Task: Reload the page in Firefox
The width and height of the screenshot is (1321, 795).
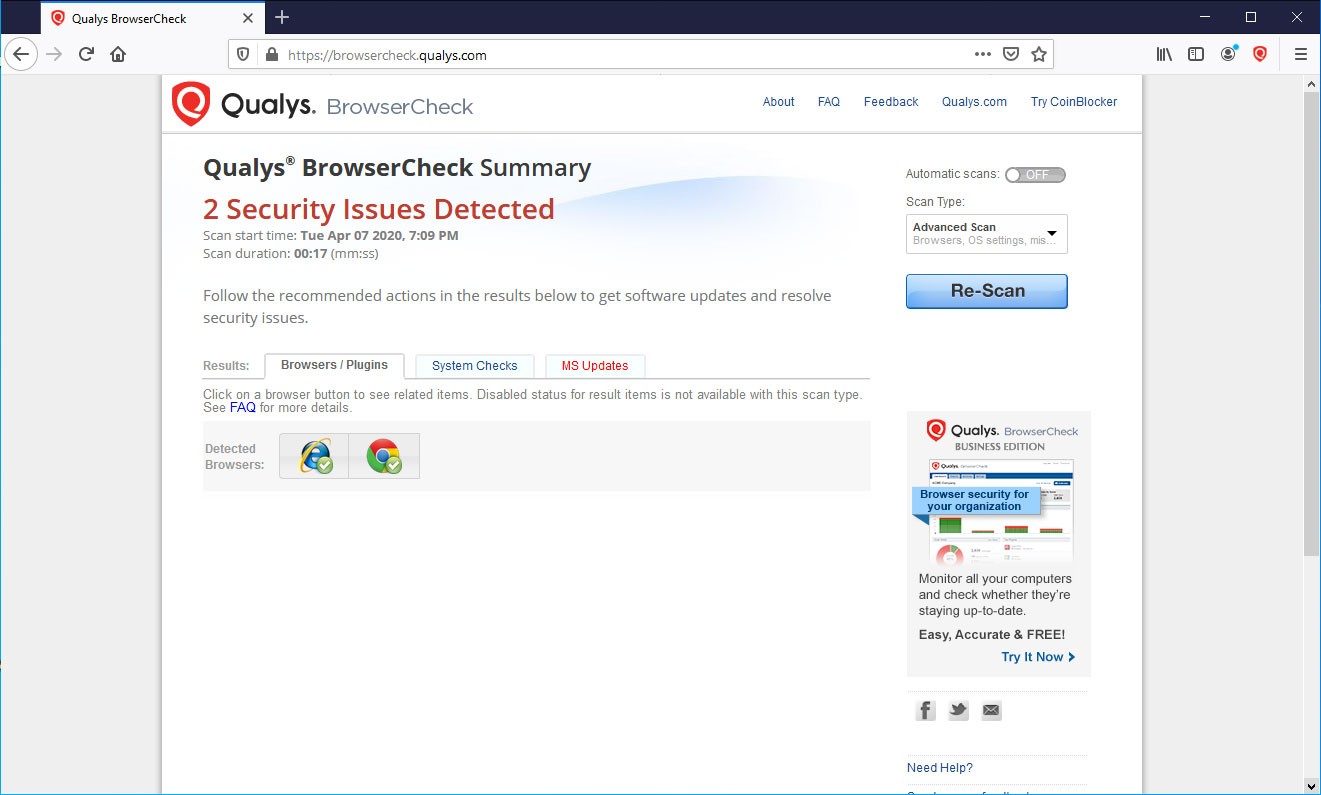Action: coord(86,55)
